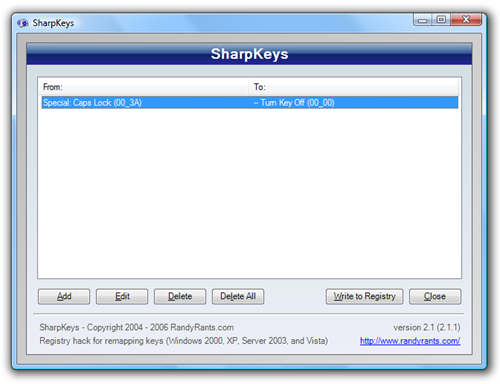The image size is (500, 384).
Task: Click the SharpKeys copyright 2004 - 2006 text
Action: click(137, 327)
